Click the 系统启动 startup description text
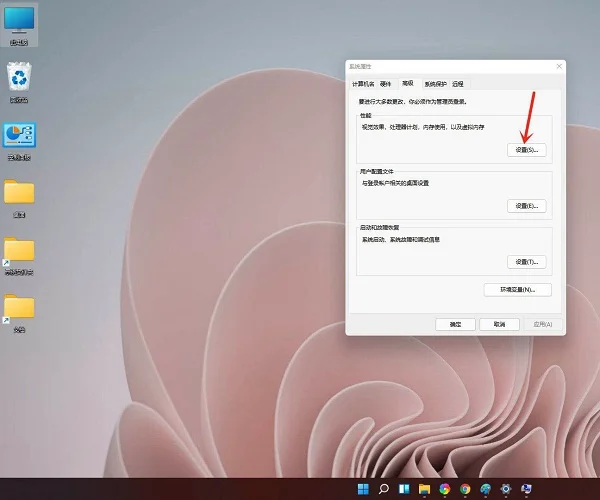The image size is (600, 500). pyautogui.click(x=401, y=239)
